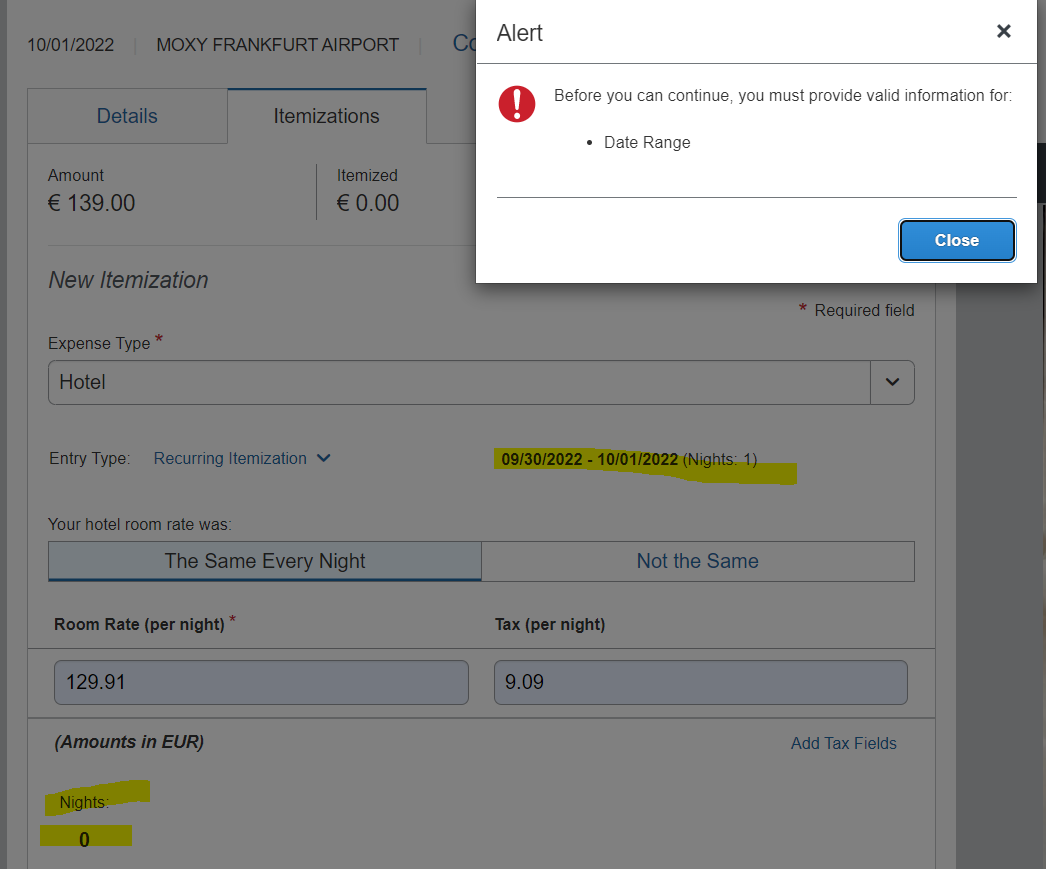Select the Itemizations tab
This screenshot has height=869, width=1046.
[327, 116]
